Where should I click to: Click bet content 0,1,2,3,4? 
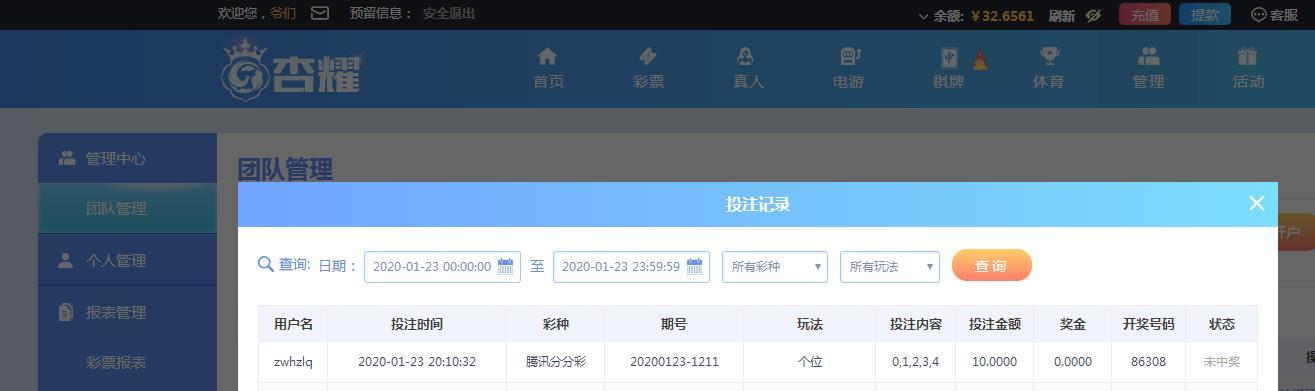(916, 362)
